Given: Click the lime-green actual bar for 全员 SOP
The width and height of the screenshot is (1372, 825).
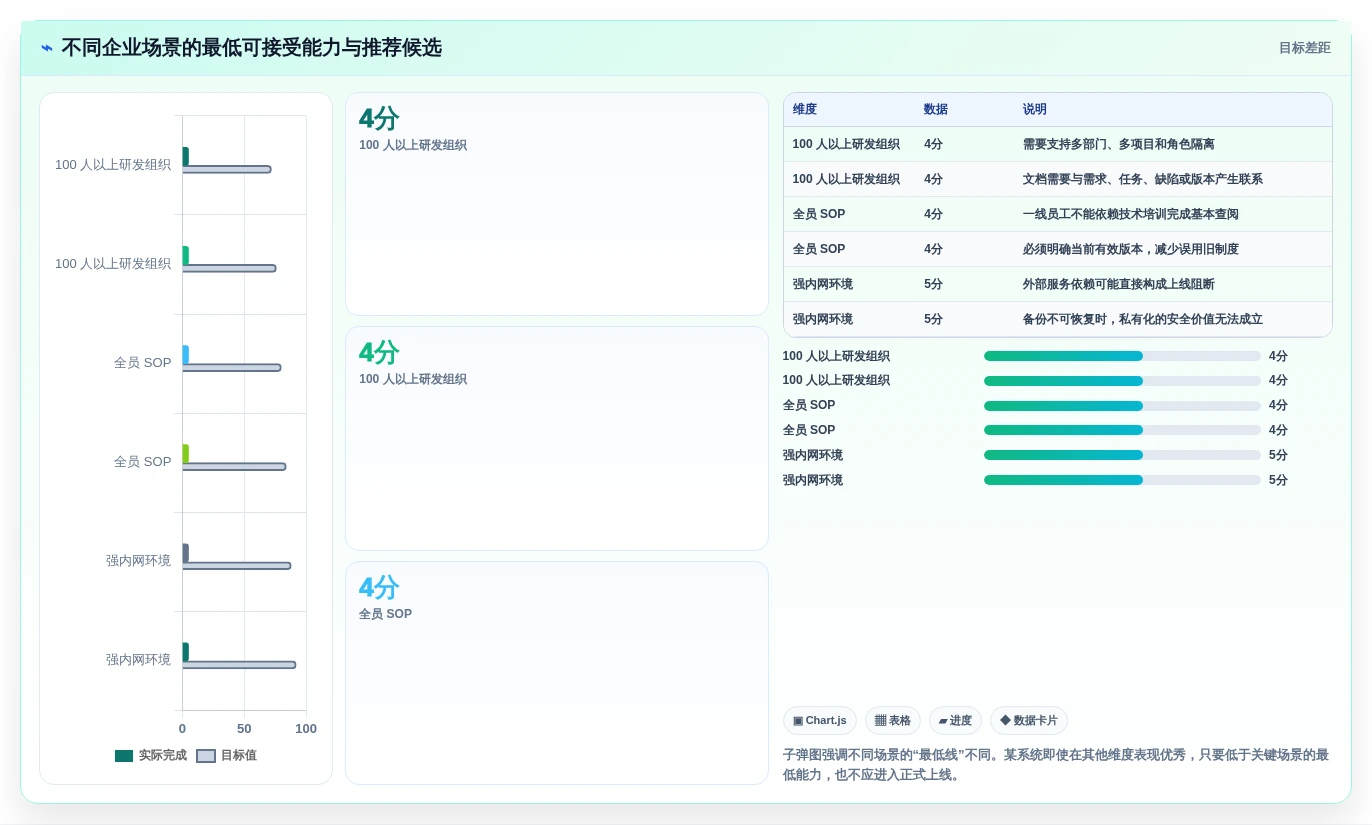Looking at the screenshot, I should [185, 453].
